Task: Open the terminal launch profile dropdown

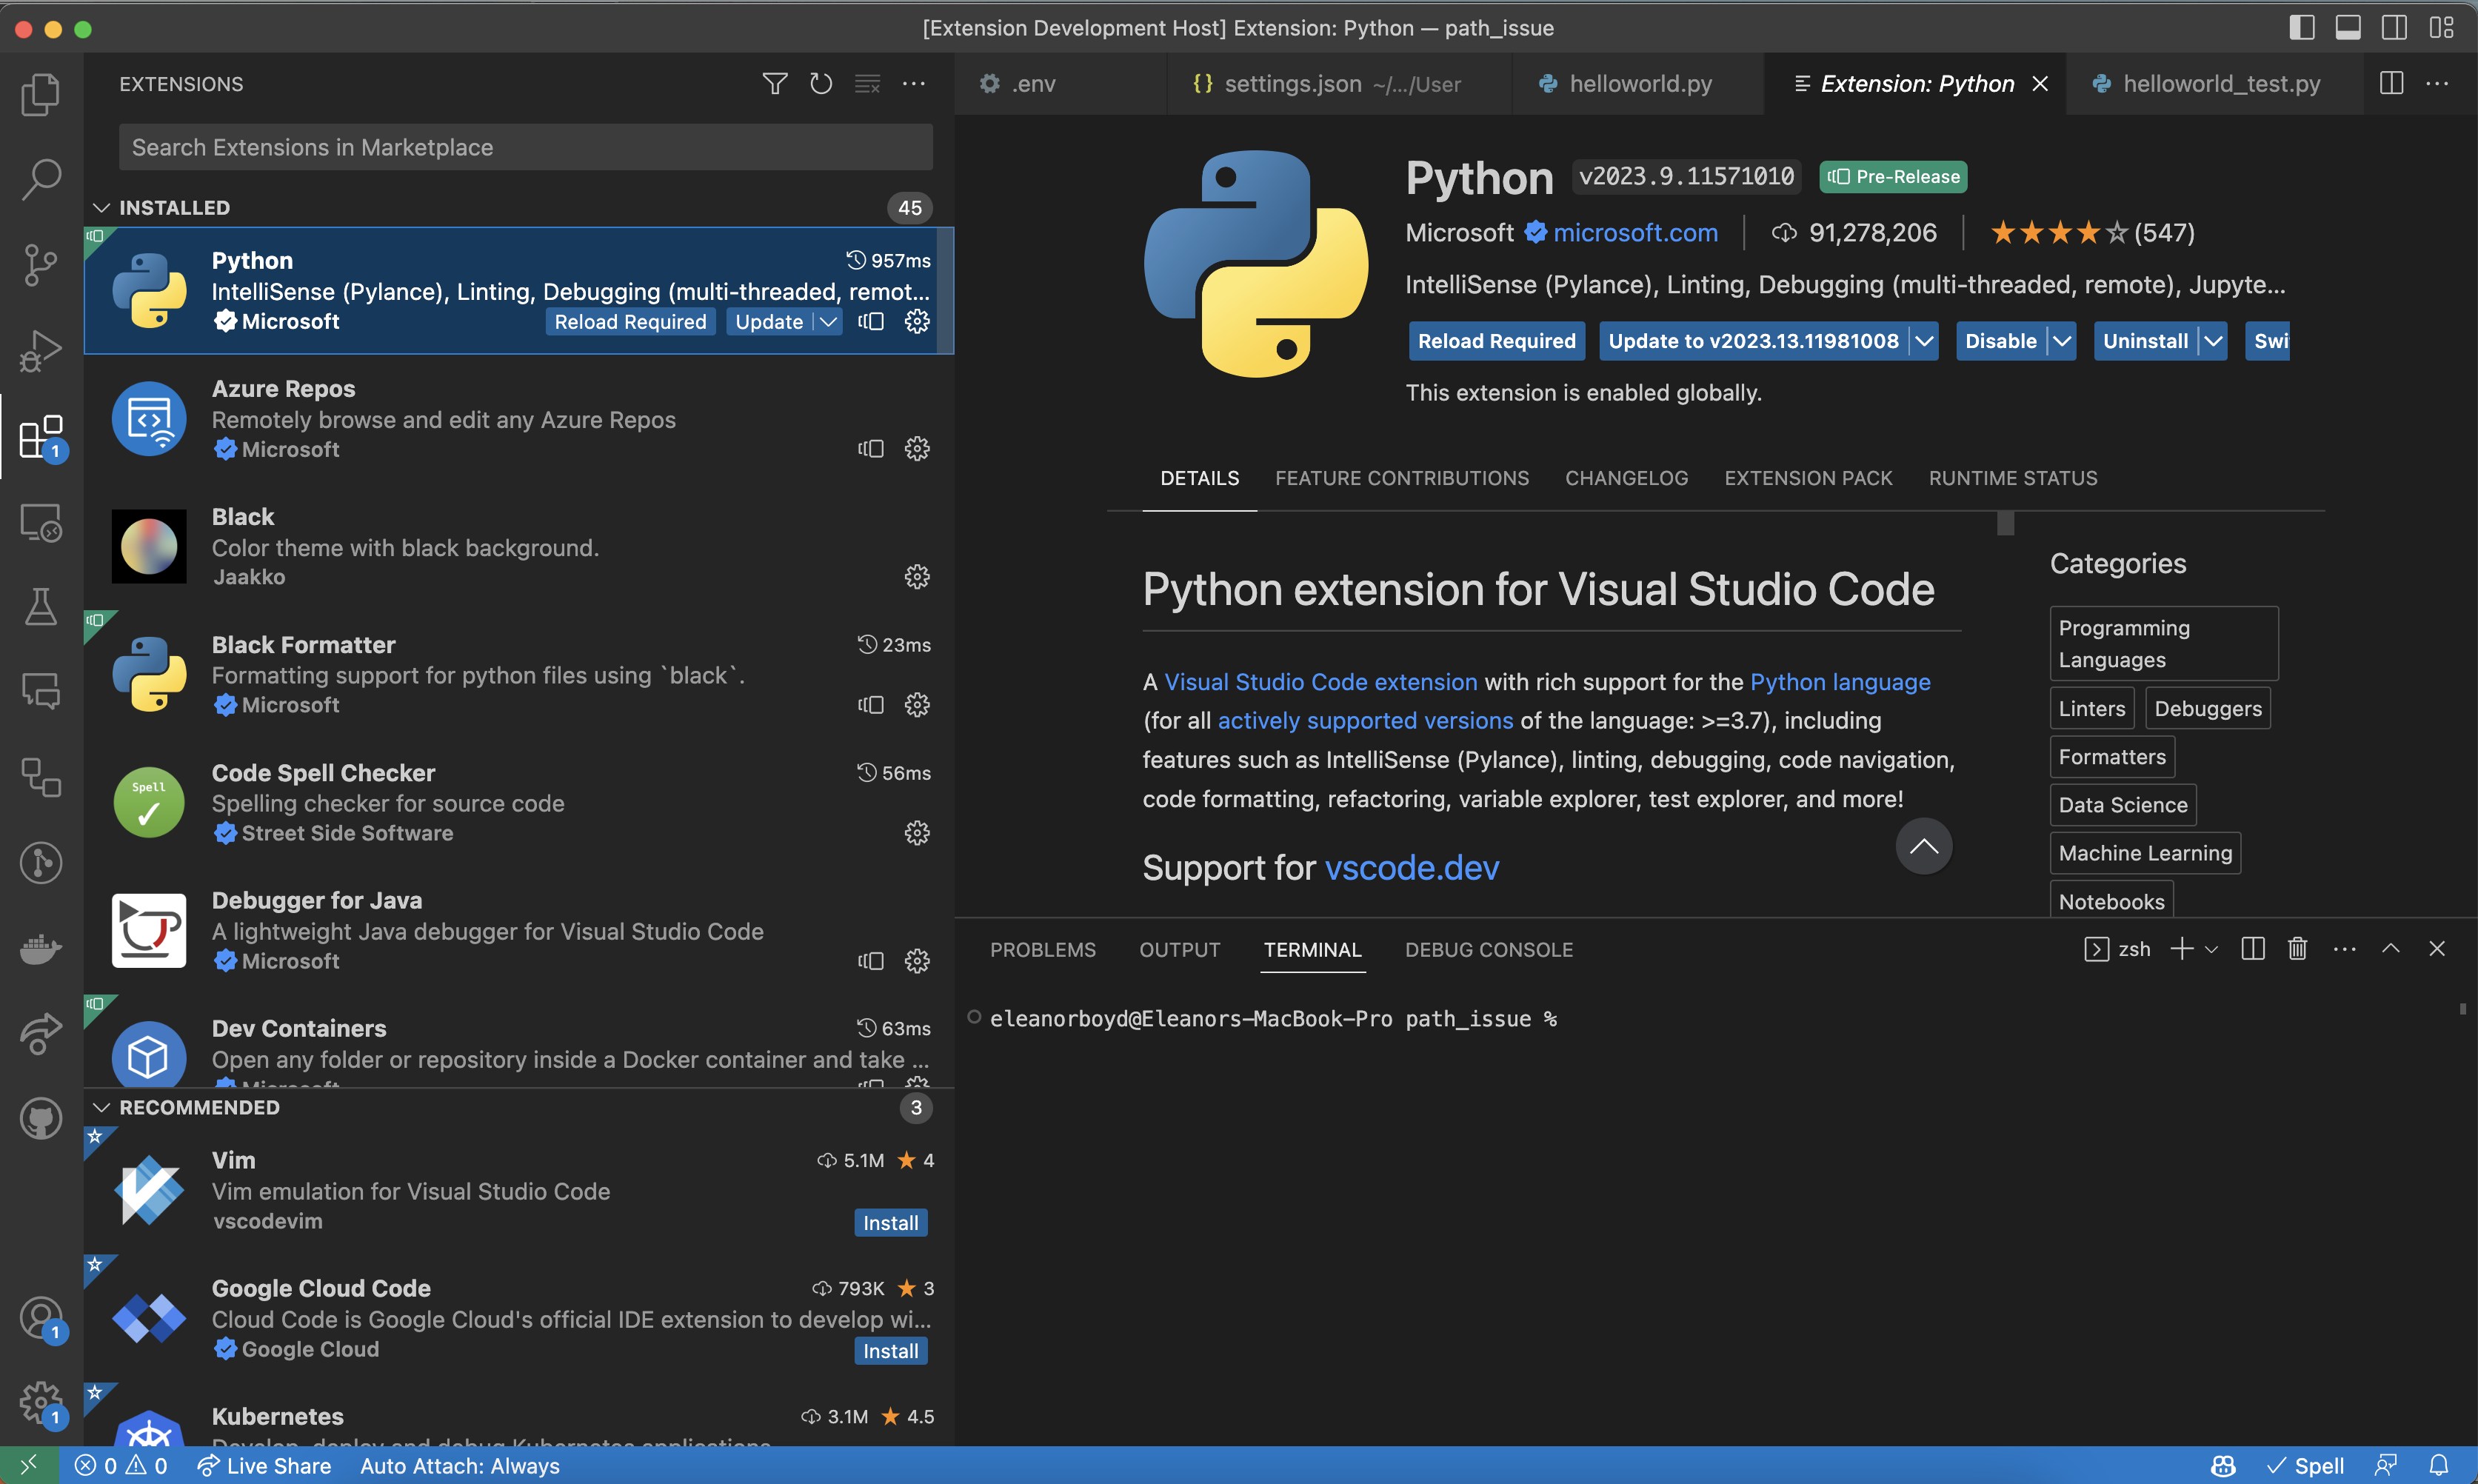Action: 2212,948
